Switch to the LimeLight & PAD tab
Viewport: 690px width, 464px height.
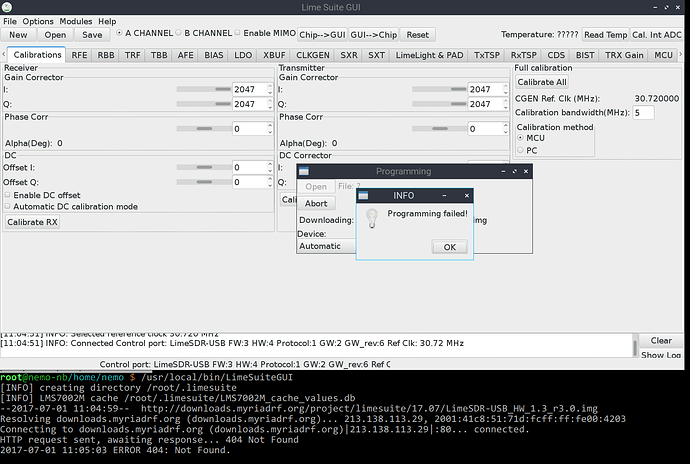coord(428,56)
